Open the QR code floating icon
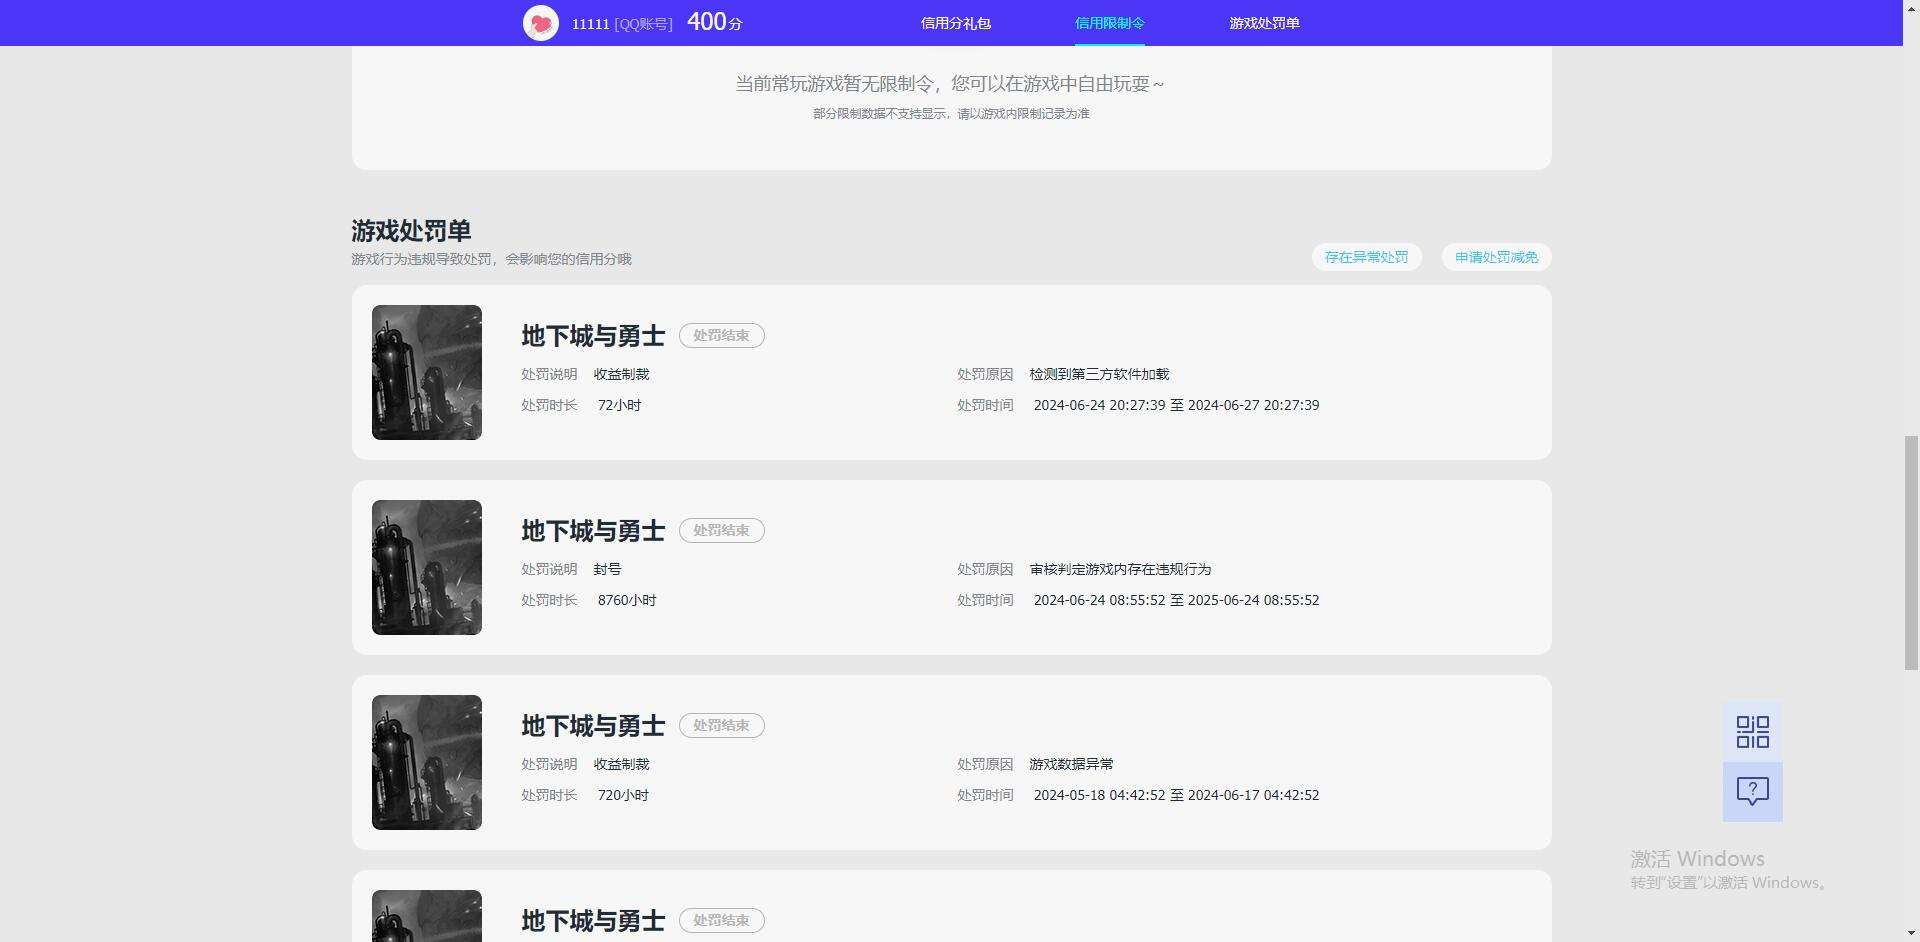Image resolution: width=1920 pixels, height=942 pixels. 1752,732
